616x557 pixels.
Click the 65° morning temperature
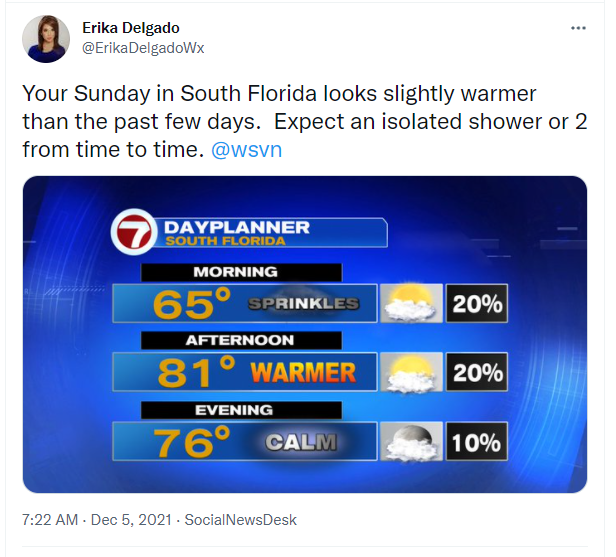(x=192, y=303)
